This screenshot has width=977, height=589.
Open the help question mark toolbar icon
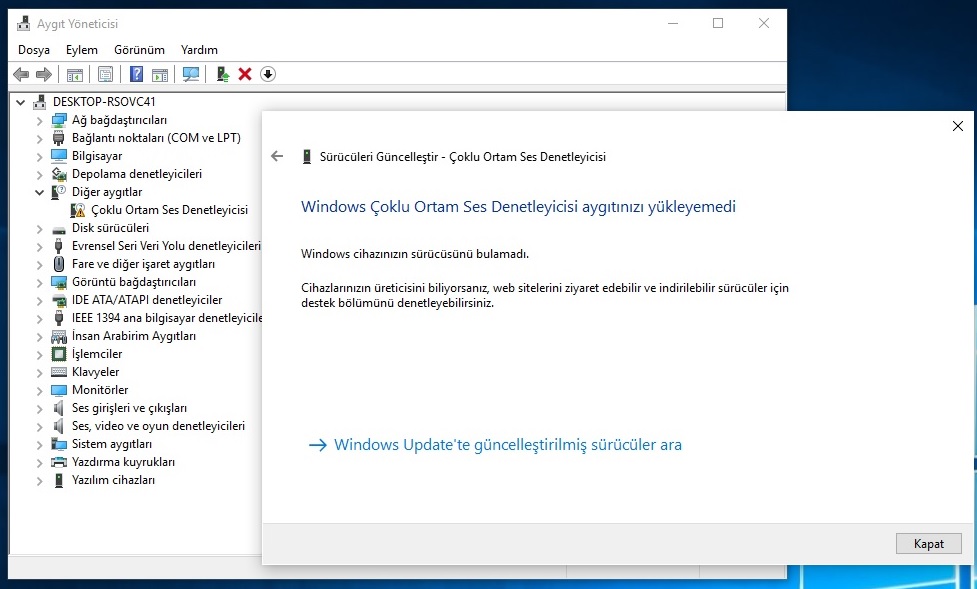pos(136,75)
